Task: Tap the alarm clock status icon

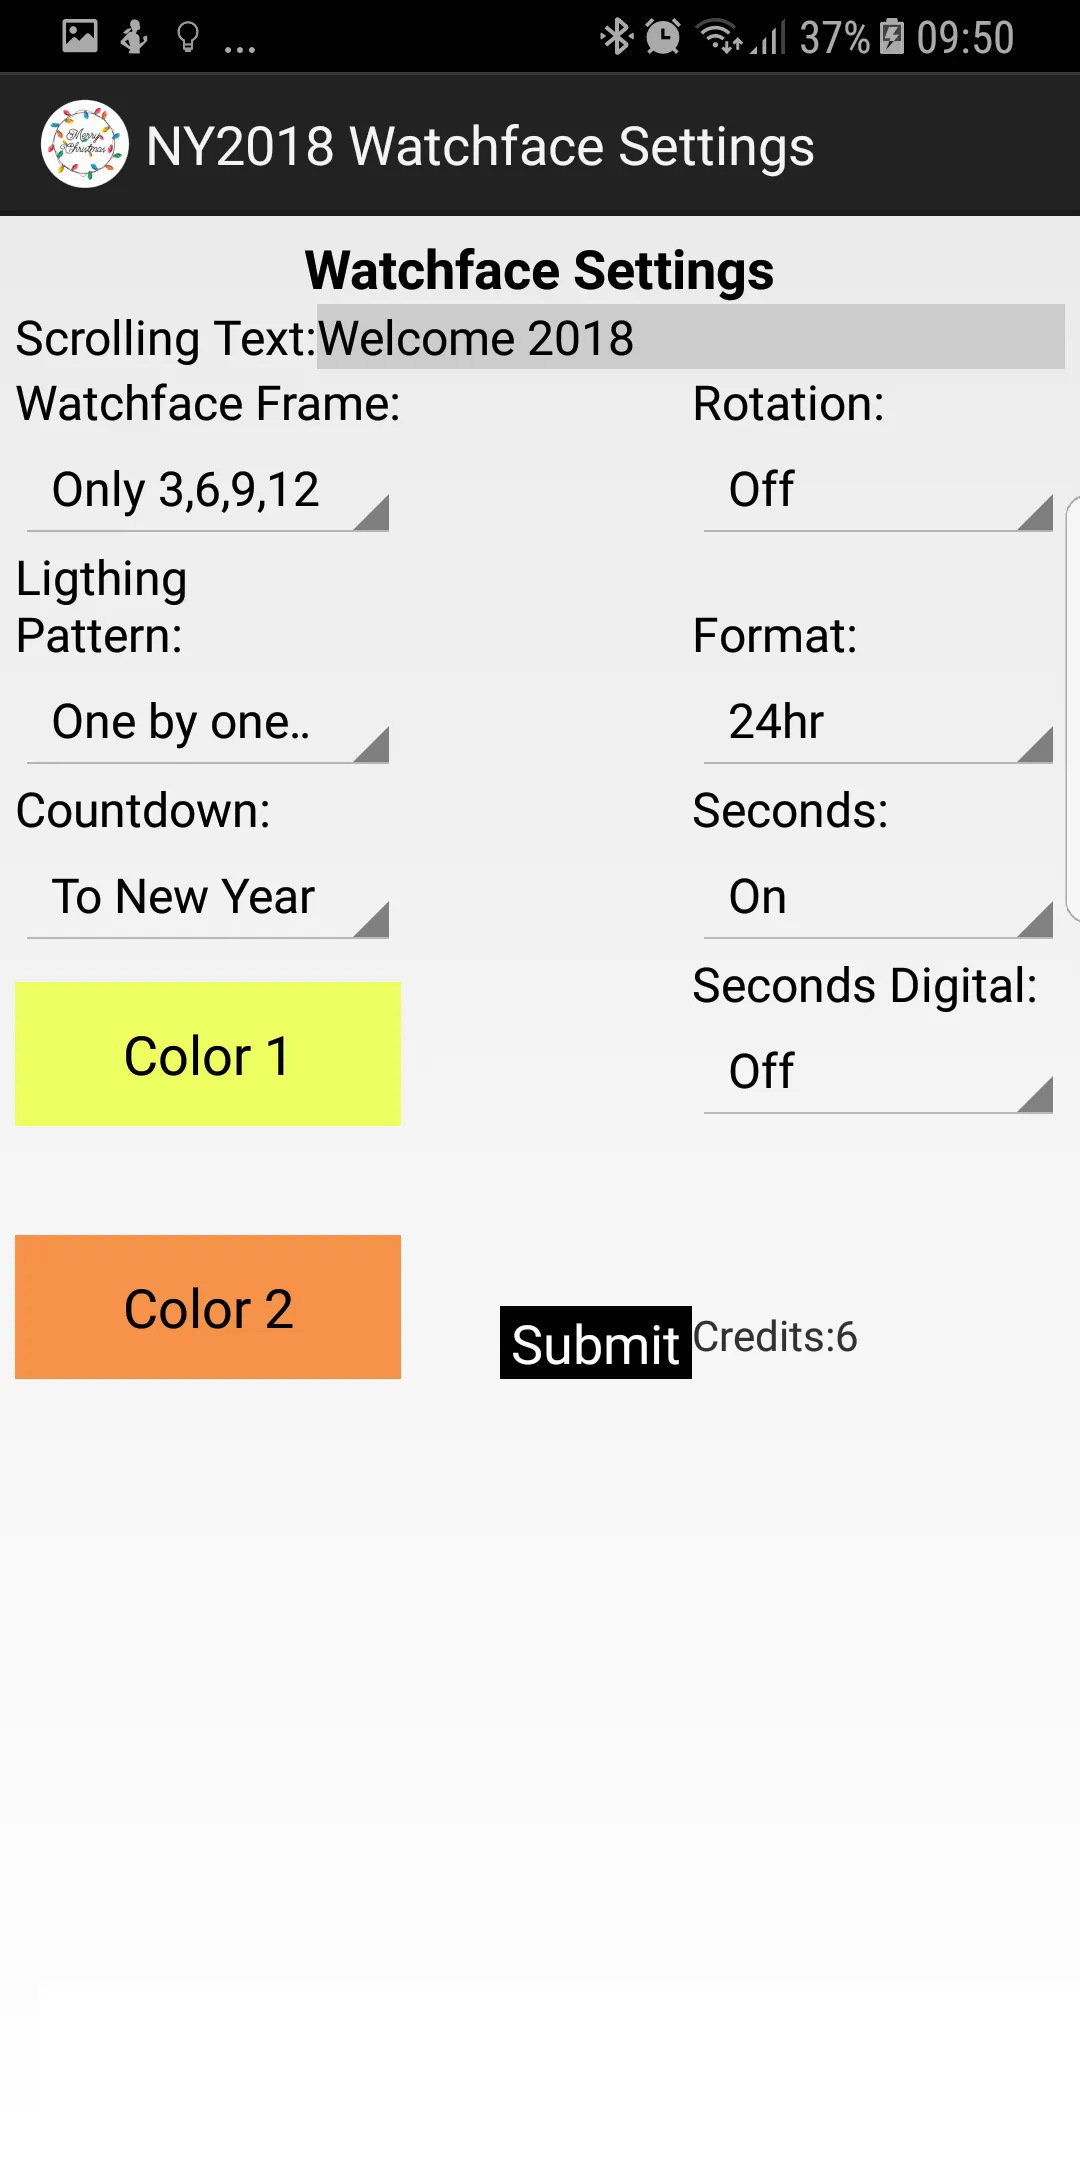Action: coord(662,37)
